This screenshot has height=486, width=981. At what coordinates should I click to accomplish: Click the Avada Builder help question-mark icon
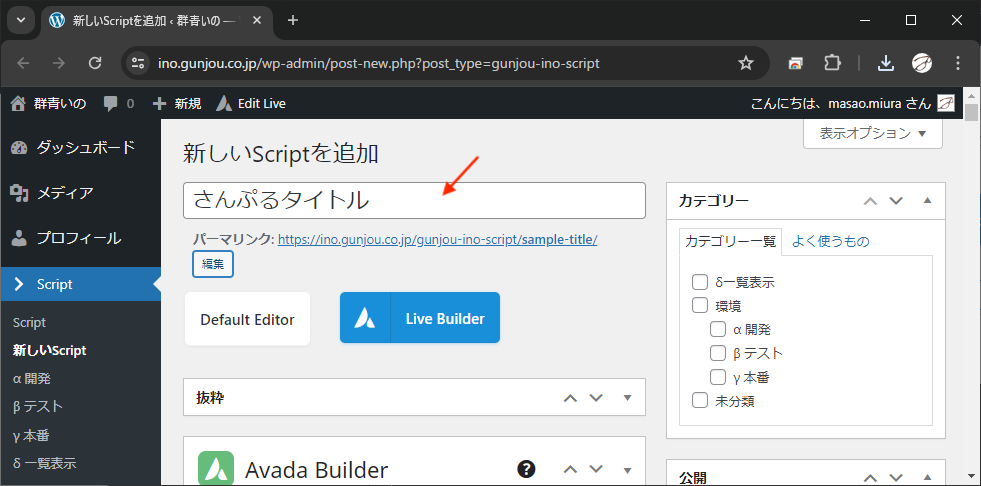coord(526,469)
